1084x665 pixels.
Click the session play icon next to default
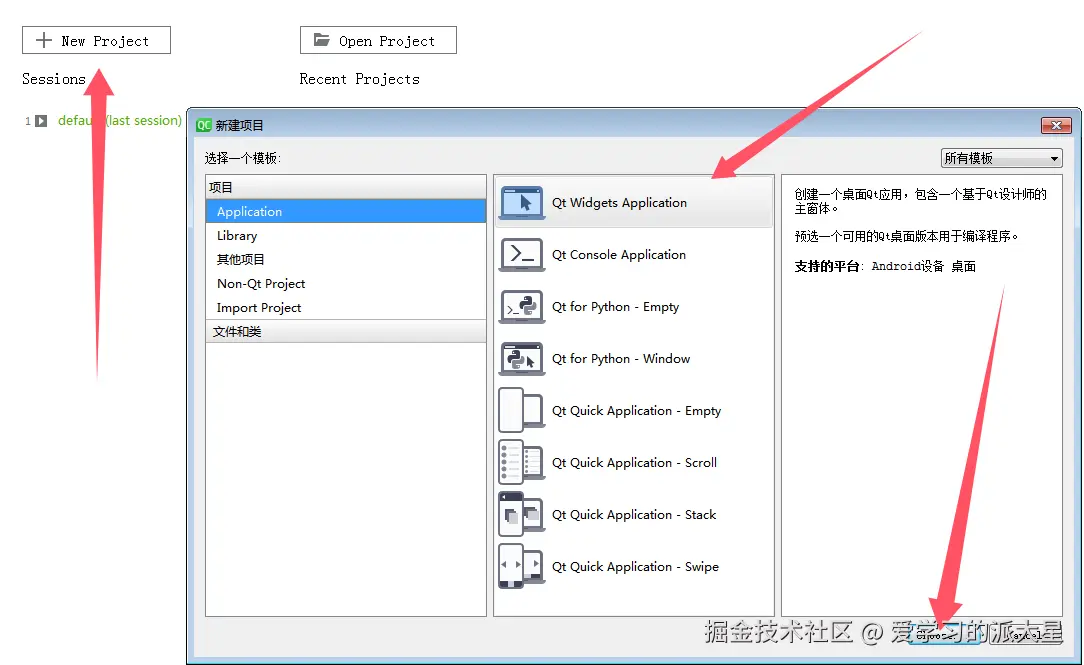pos(41,121)
